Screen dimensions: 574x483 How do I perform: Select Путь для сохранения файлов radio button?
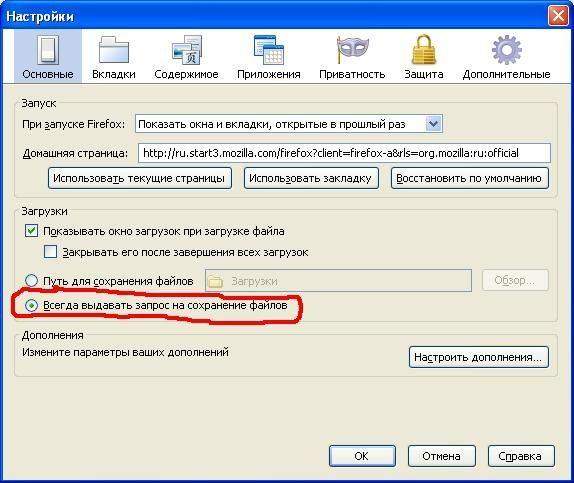(31, 280)
